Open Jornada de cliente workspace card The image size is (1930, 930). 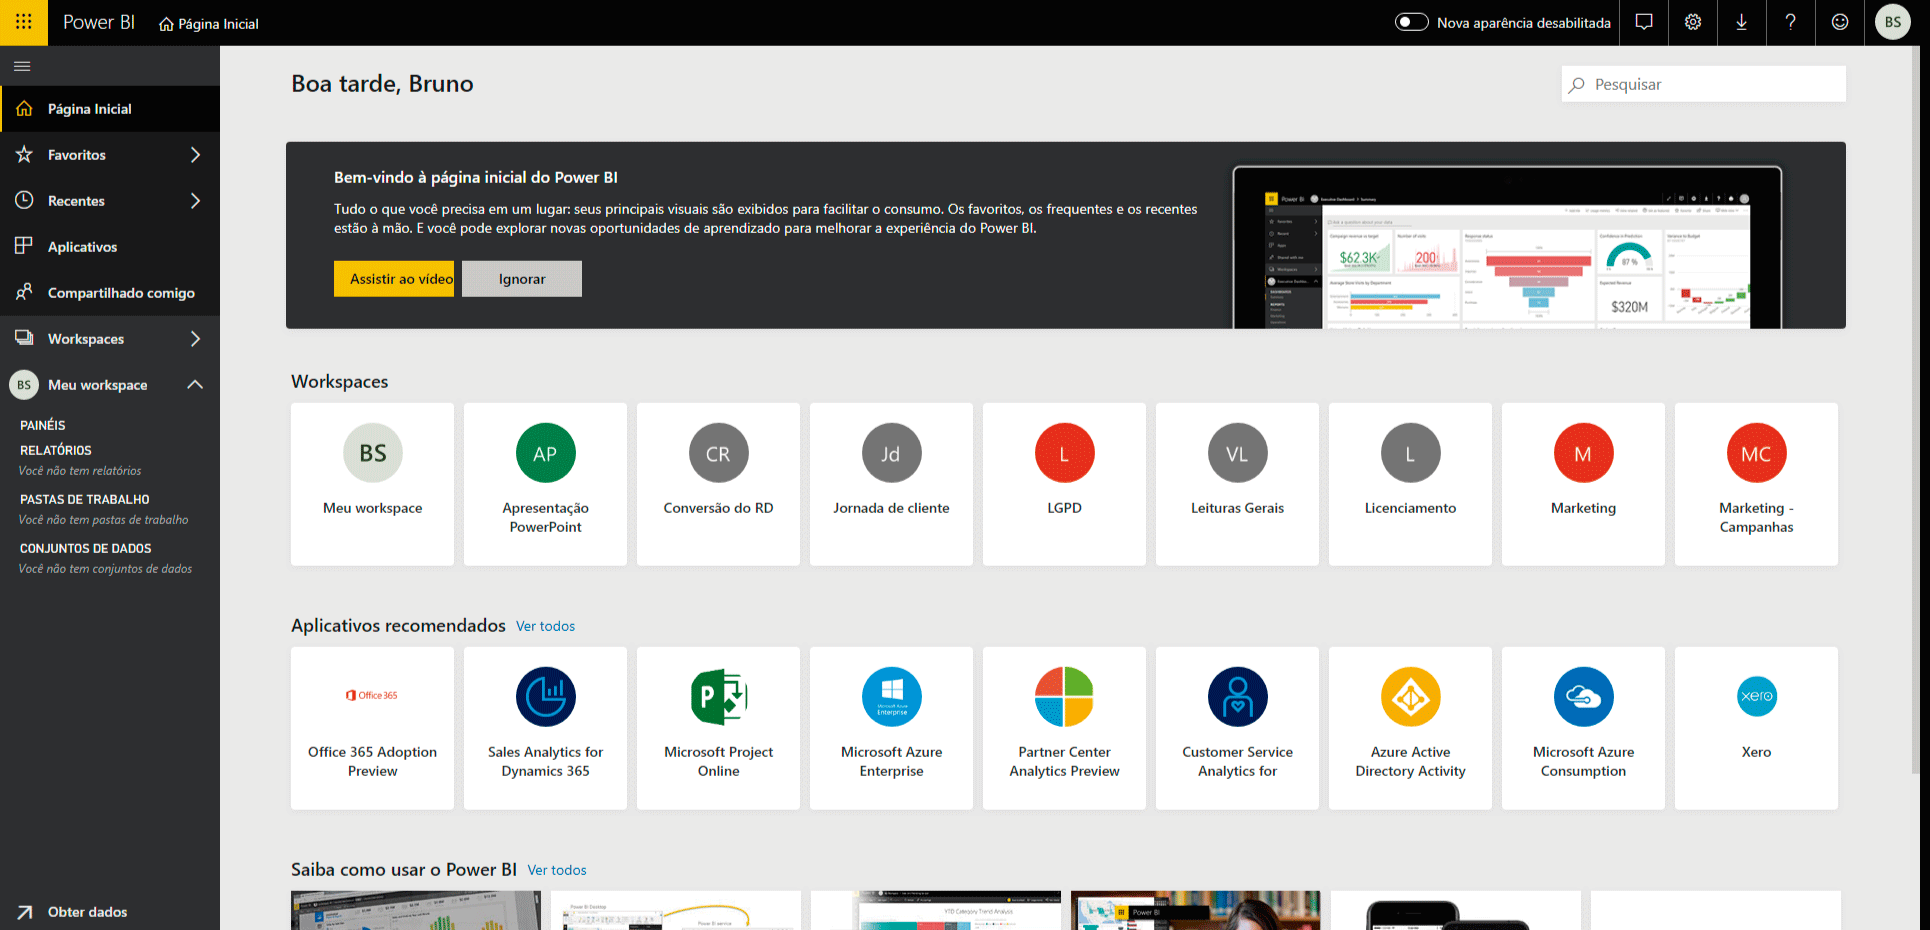(891, 484)
